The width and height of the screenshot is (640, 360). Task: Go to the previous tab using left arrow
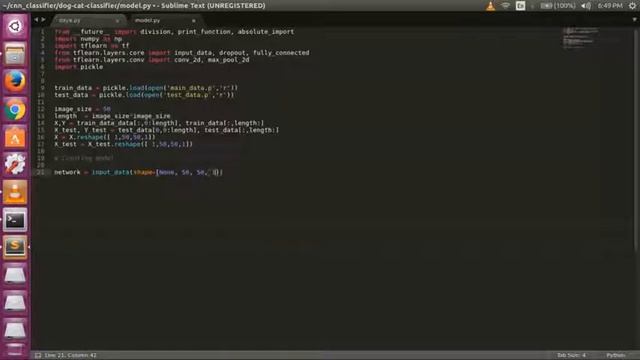[36, 20]
